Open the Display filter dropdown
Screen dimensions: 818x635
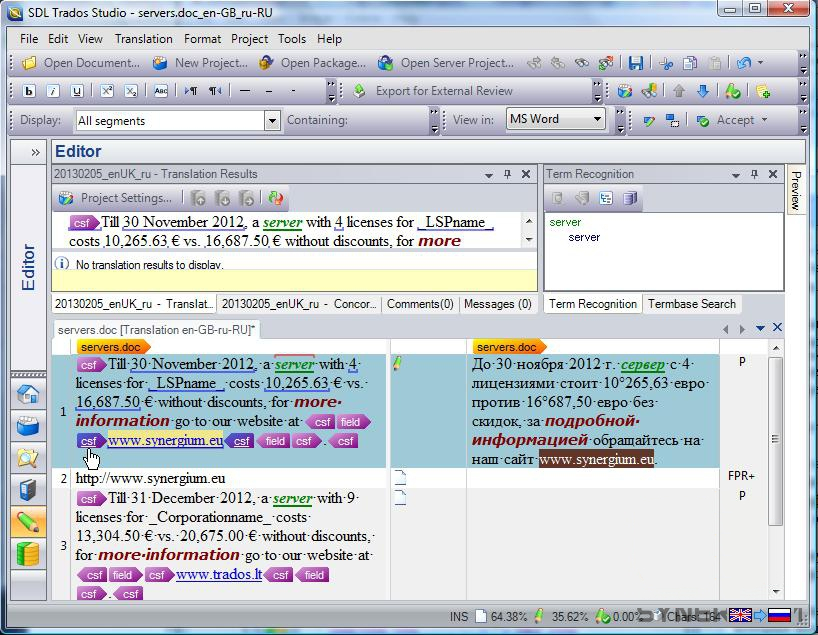tap(272, 121)
